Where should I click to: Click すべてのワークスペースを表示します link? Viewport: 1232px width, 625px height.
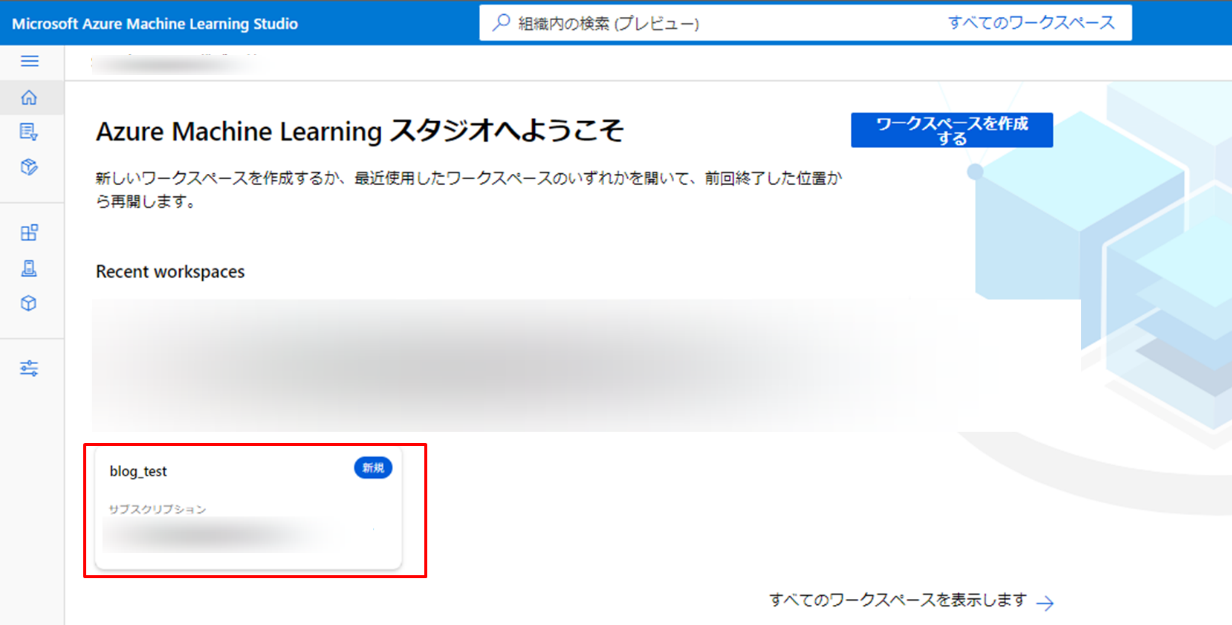click(898, 600)
